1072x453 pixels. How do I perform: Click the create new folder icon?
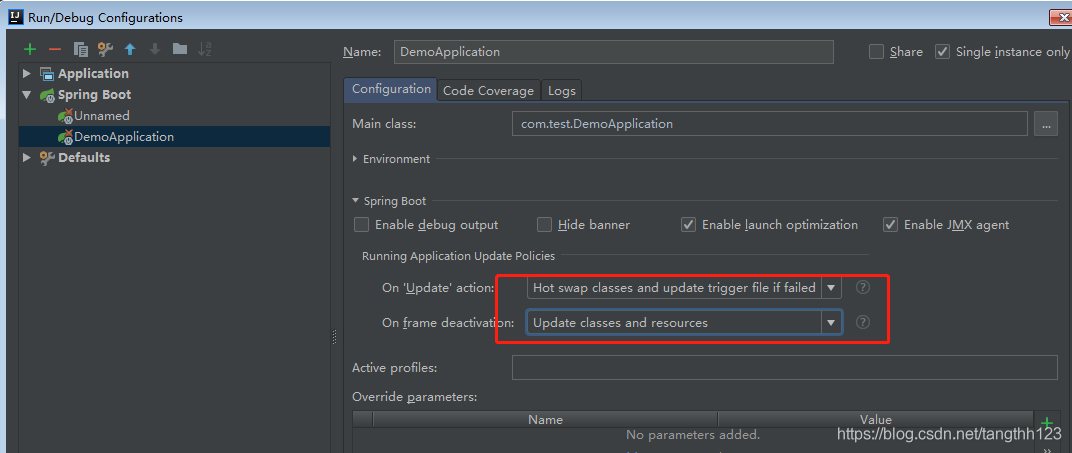click(x=180, y=49)
